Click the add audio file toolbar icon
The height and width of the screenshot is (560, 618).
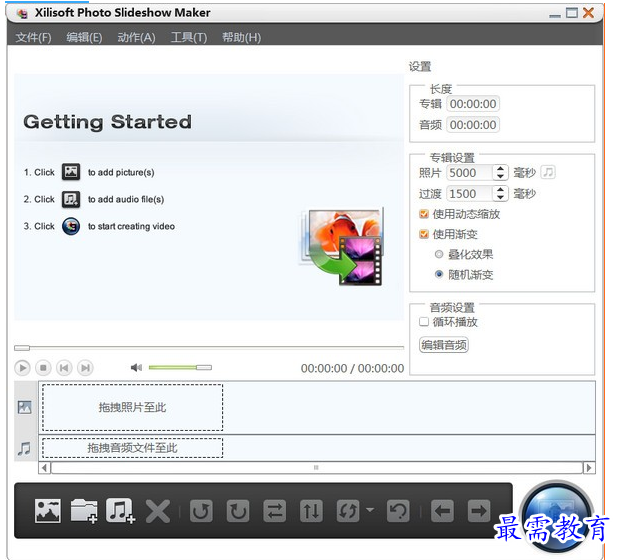point(120,511)
